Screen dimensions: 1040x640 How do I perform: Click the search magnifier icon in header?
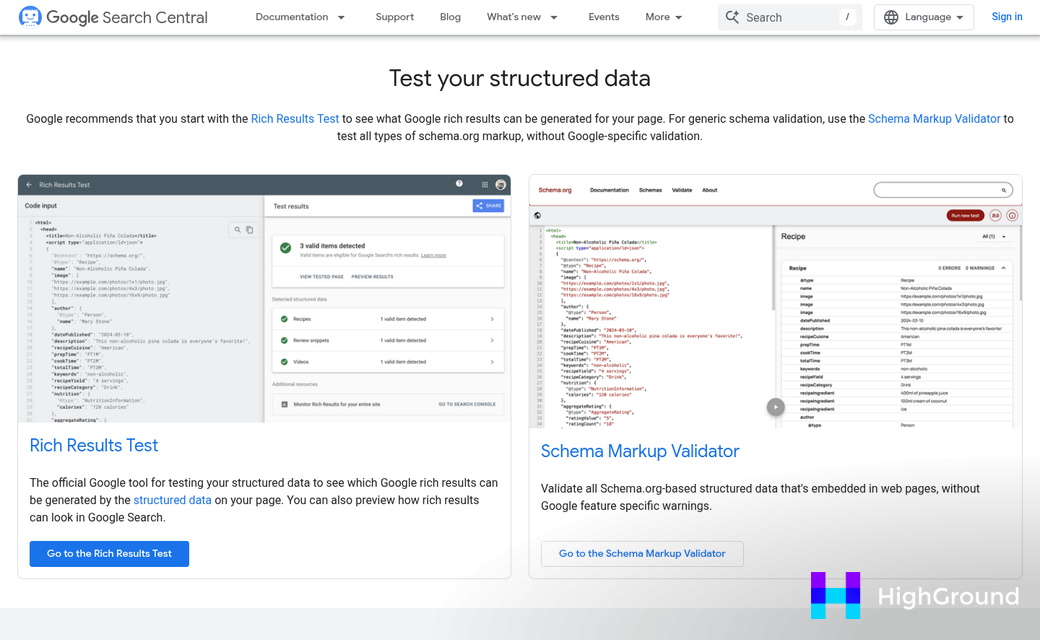[x=732, y=17]
